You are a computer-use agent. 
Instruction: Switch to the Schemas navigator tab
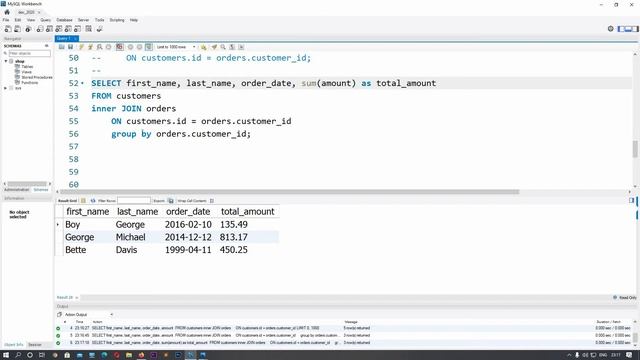tap(41, 190)
